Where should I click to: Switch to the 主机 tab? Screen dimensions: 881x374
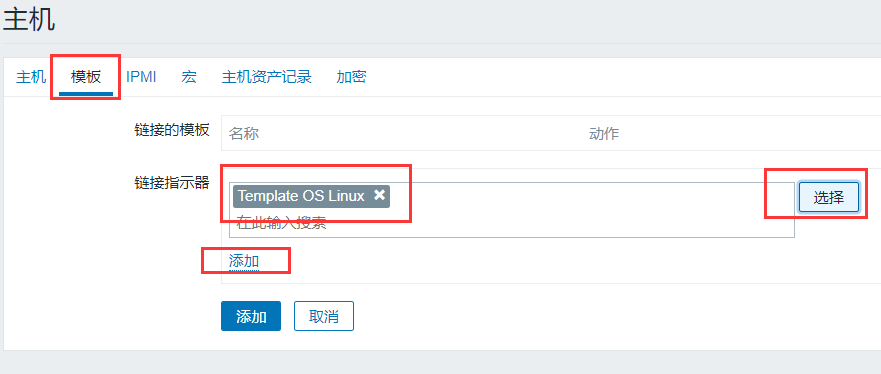[31, 77]
